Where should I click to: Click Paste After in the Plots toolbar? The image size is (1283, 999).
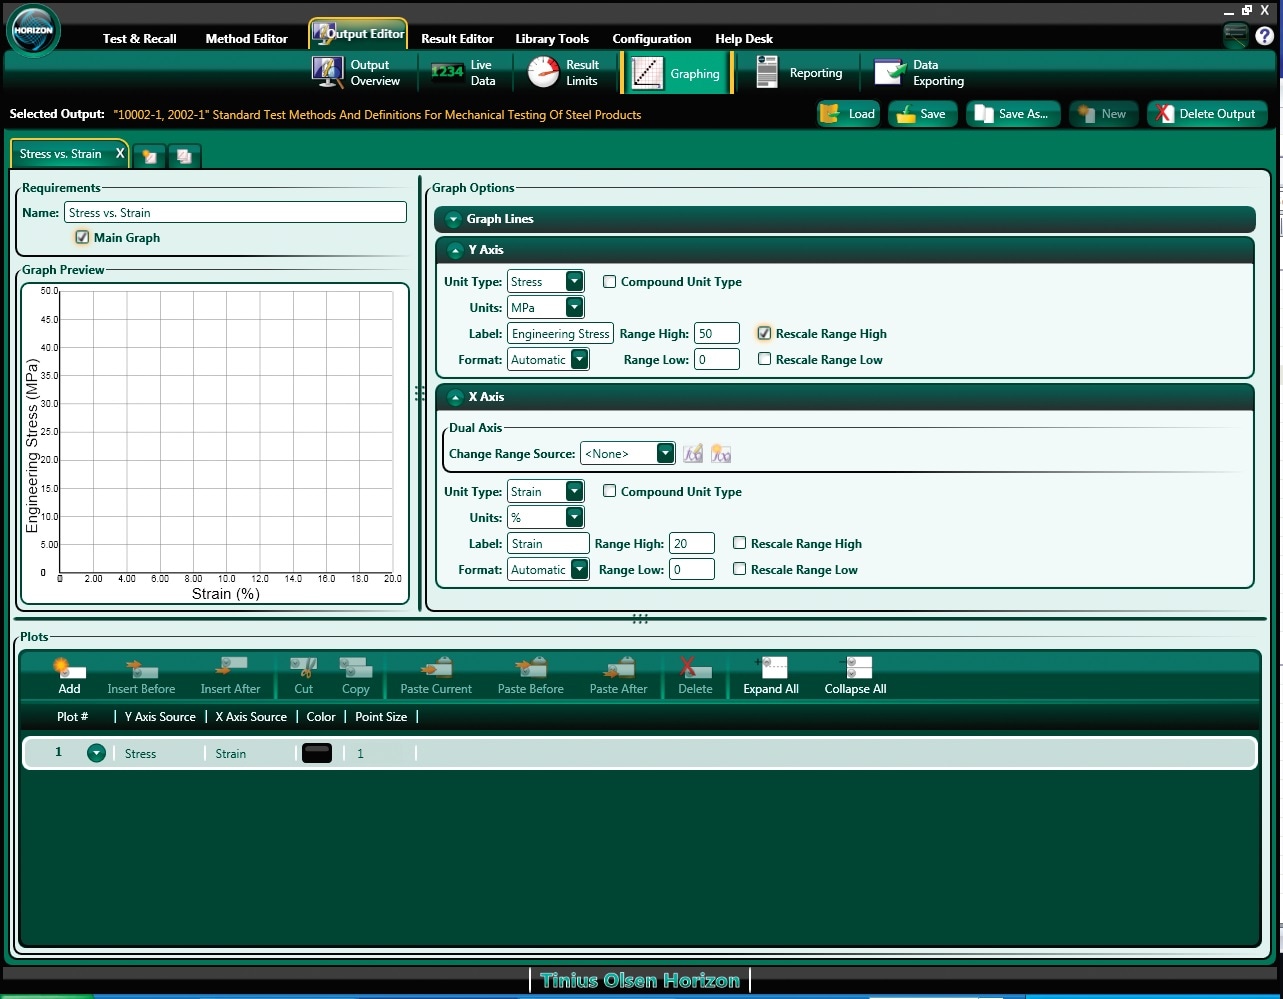[618, 676]
